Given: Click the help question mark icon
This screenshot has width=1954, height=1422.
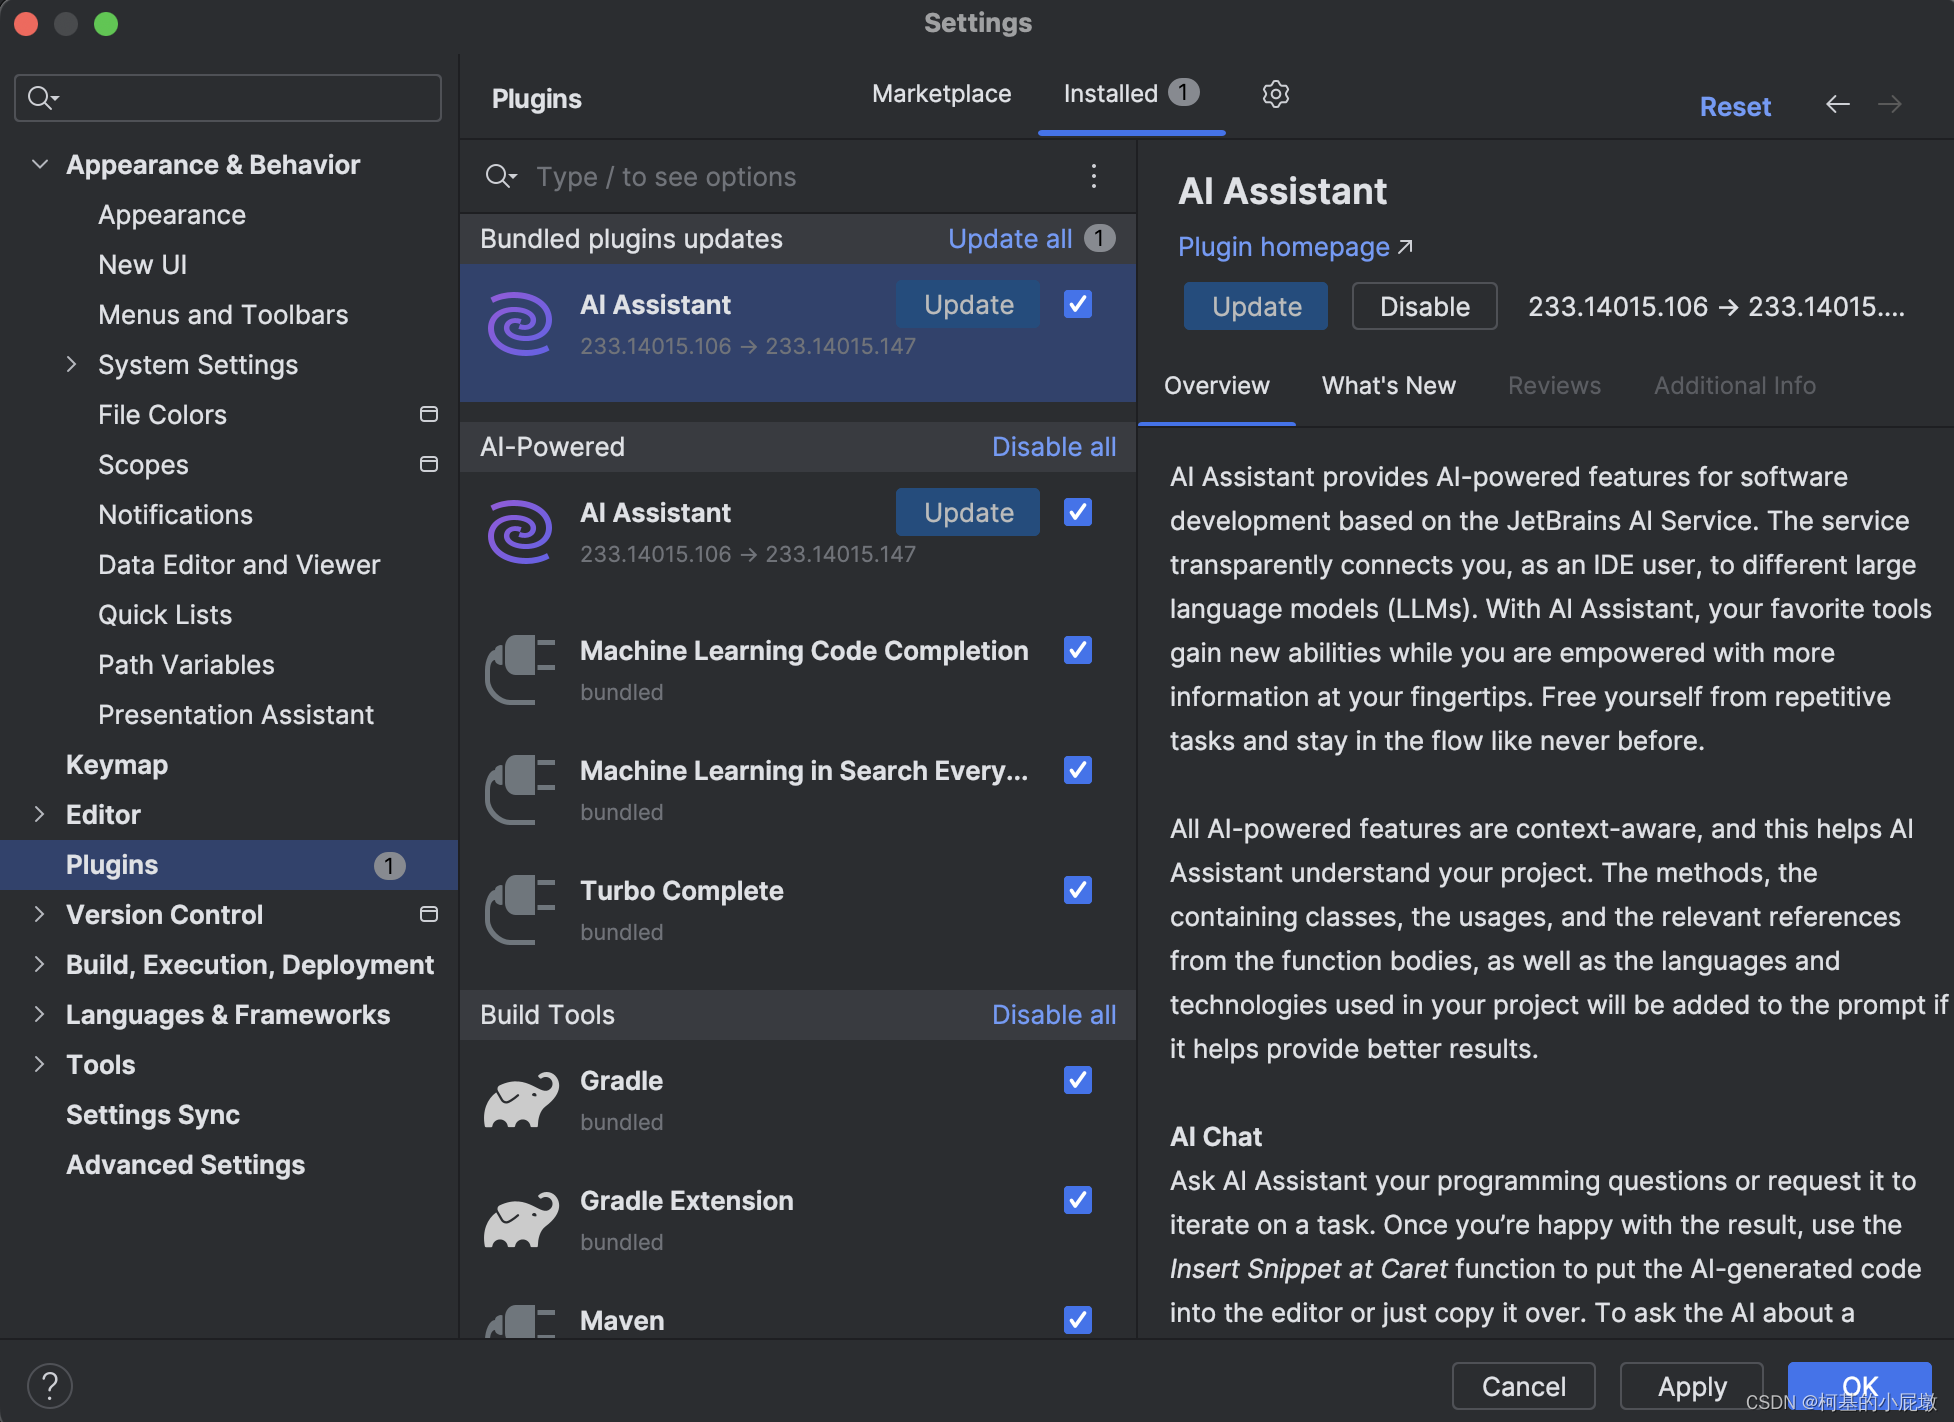Looking at the screenshot, I should click(49, 1386).
